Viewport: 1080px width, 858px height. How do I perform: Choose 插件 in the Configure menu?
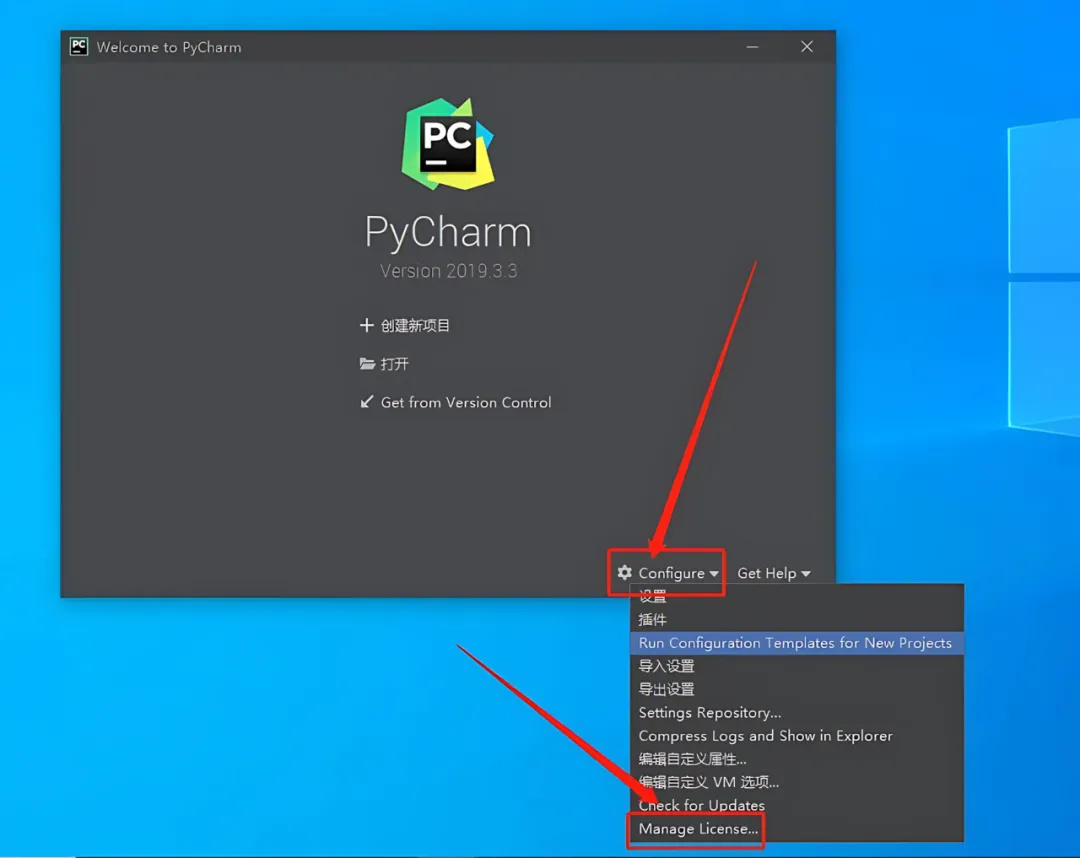point(797,620)
